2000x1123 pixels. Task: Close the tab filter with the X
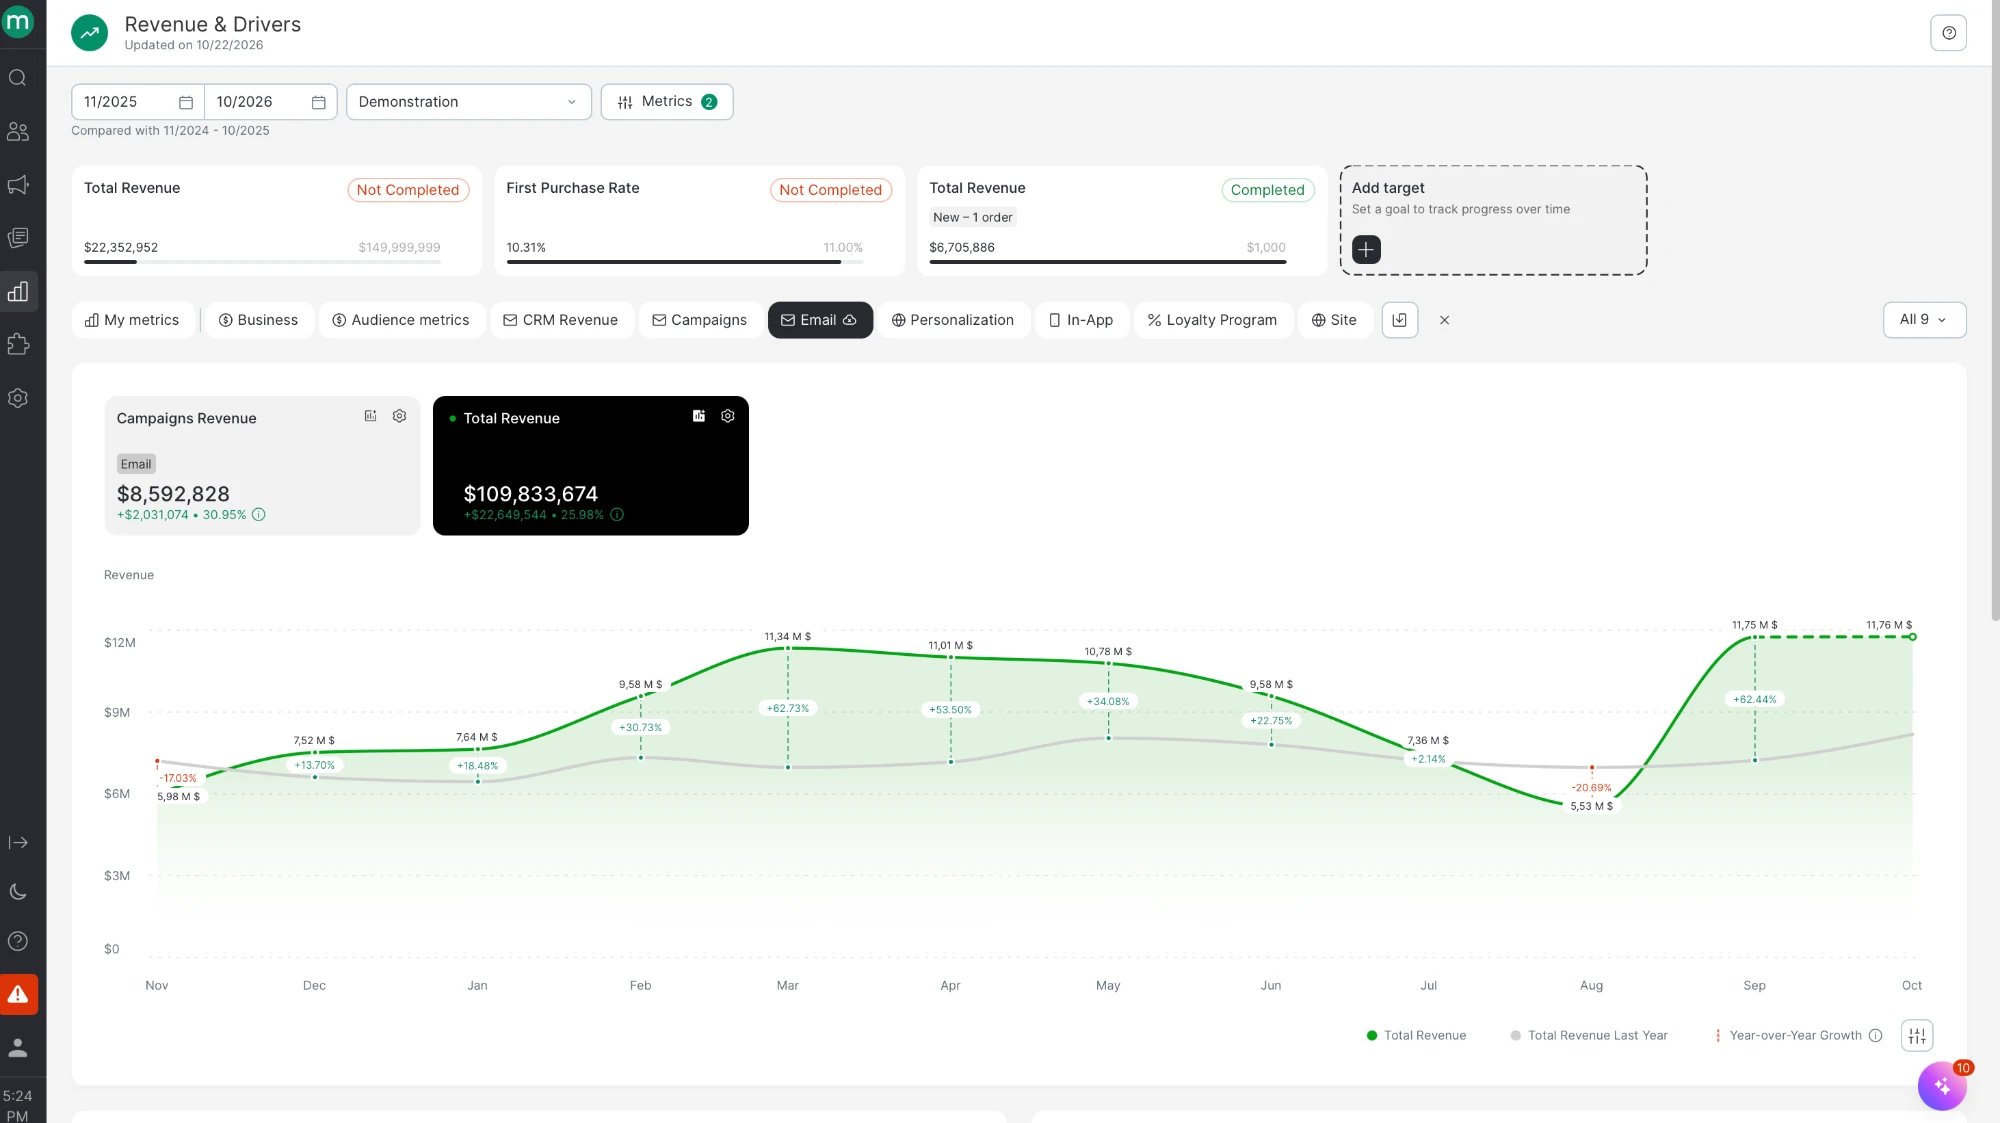[1444, 320]
